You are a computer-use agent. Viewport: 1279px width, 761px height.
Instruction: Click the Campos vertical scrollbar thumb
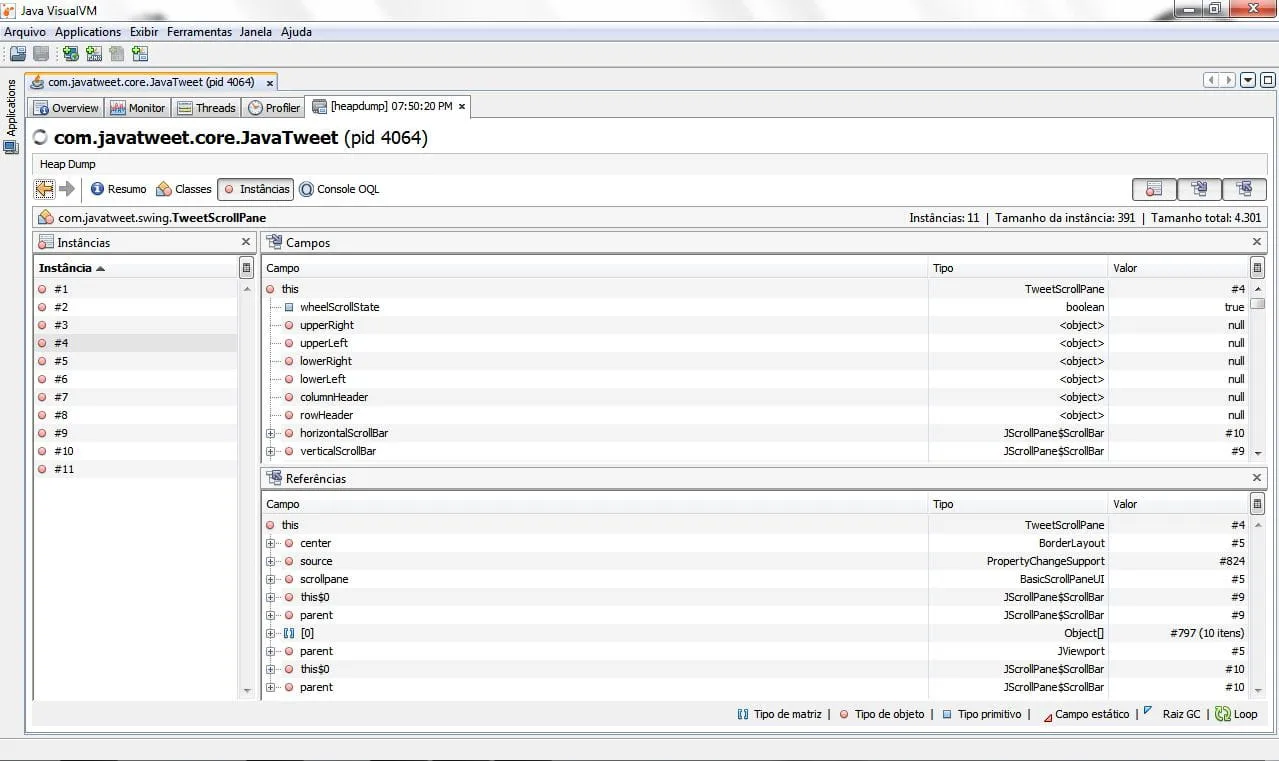pos(1257,304)
